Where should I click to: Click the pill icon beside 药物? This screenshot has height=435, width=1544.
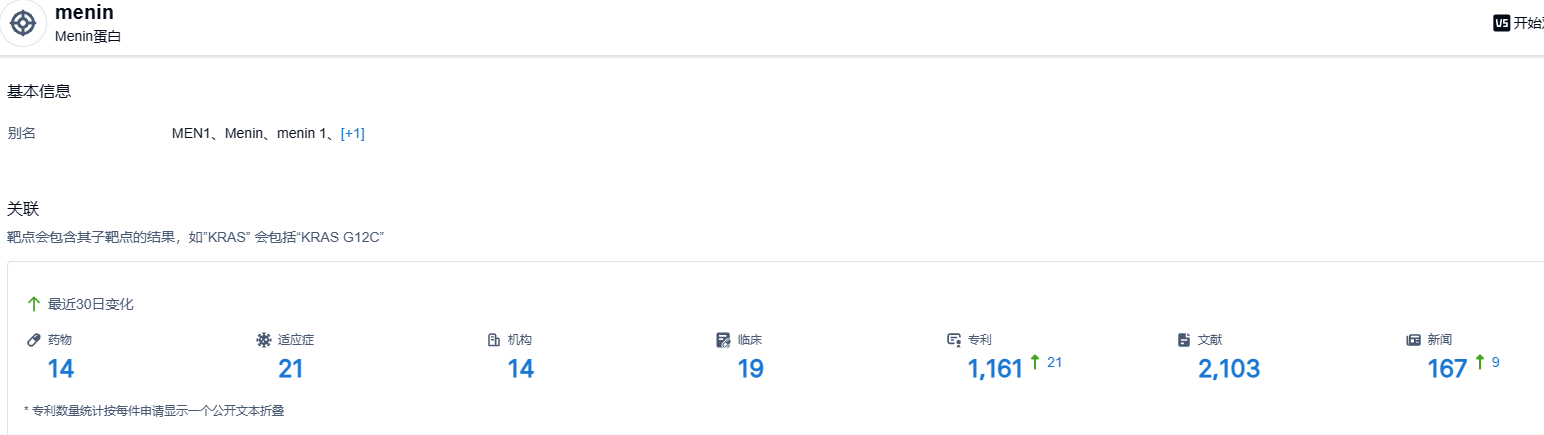coord(34,340)
